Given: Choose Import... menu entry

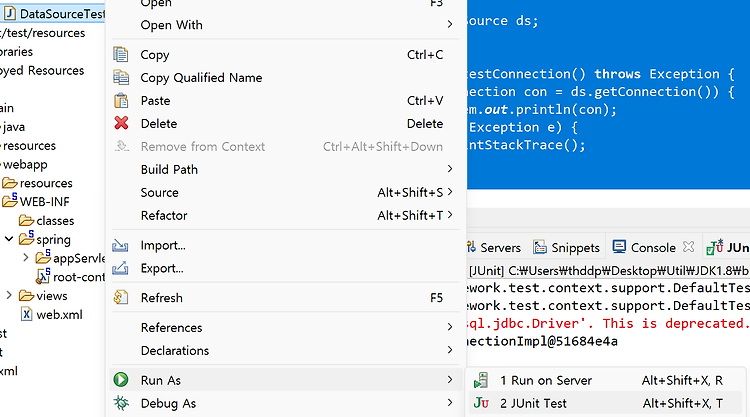Looking at the screenshot, I should [x=286, y=245].
